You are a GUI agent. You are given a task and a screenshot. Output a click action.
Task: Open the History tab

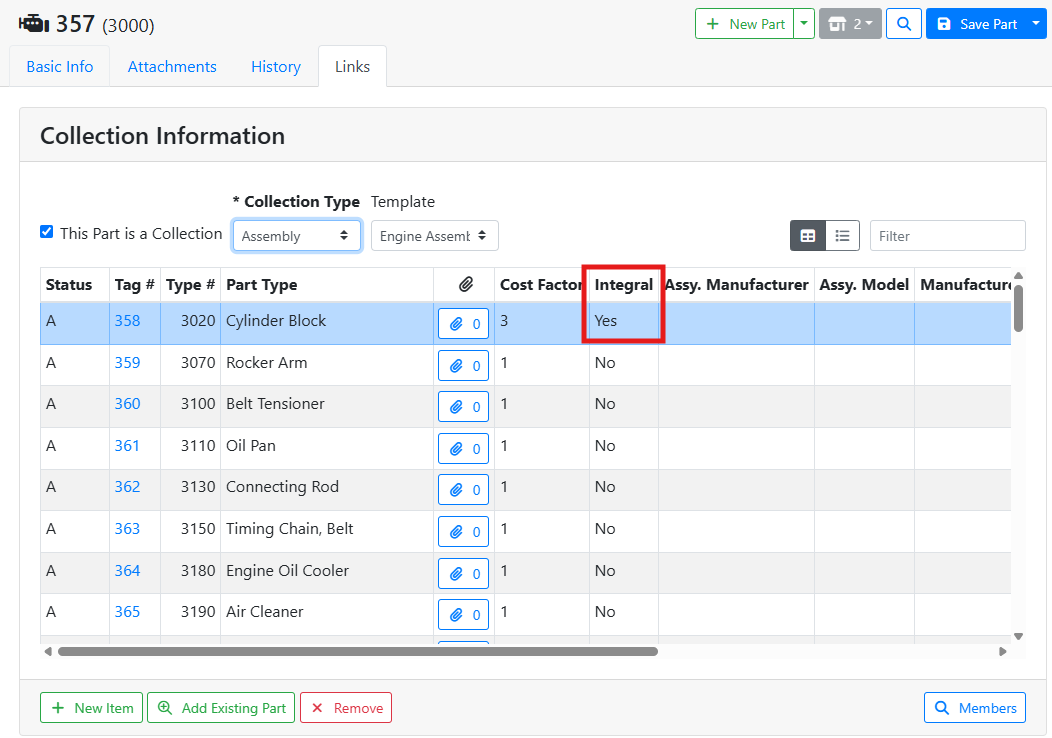pos(276,67)
